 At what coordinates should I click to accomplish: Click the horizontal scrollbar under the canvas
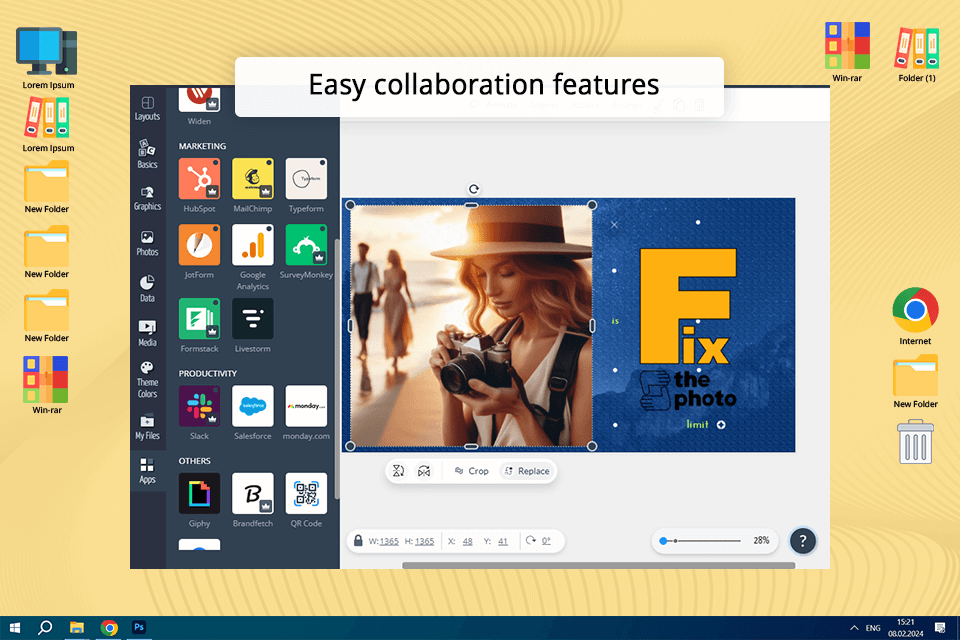[598, 565]
